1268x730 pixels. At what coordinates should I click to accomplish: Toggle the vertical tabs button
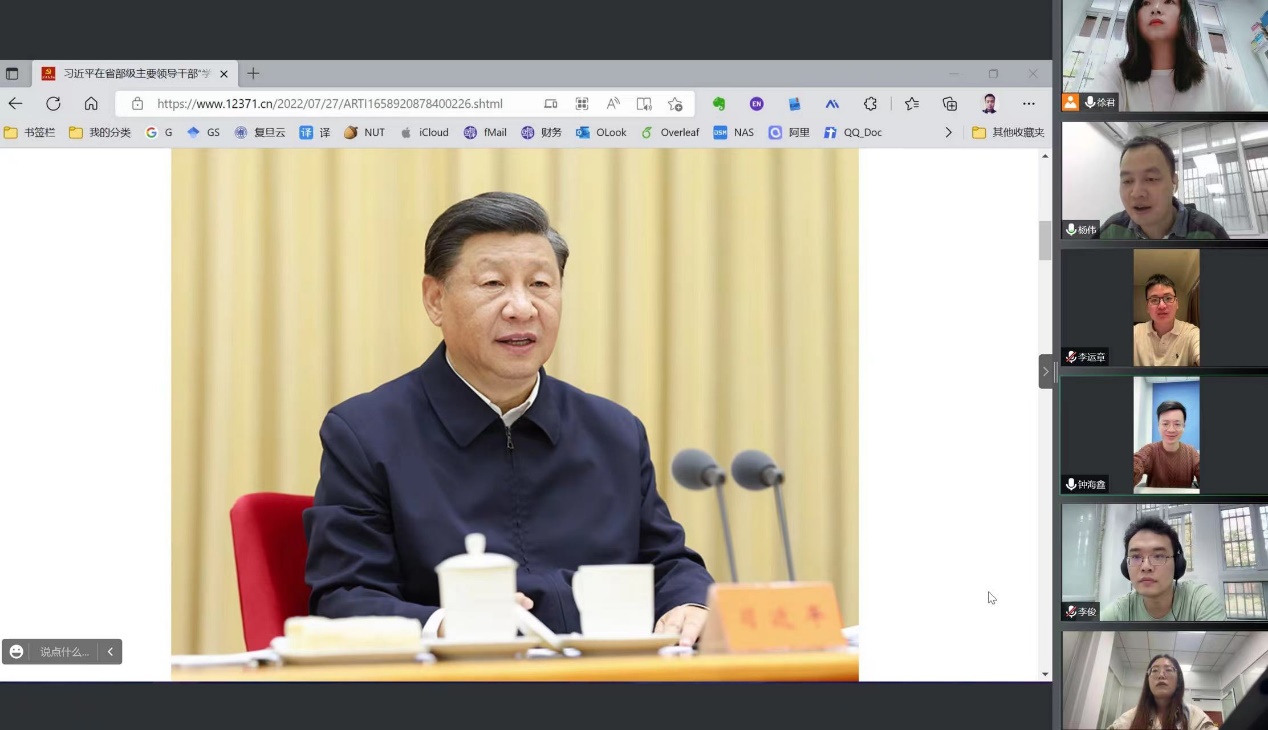click(12, 74)
